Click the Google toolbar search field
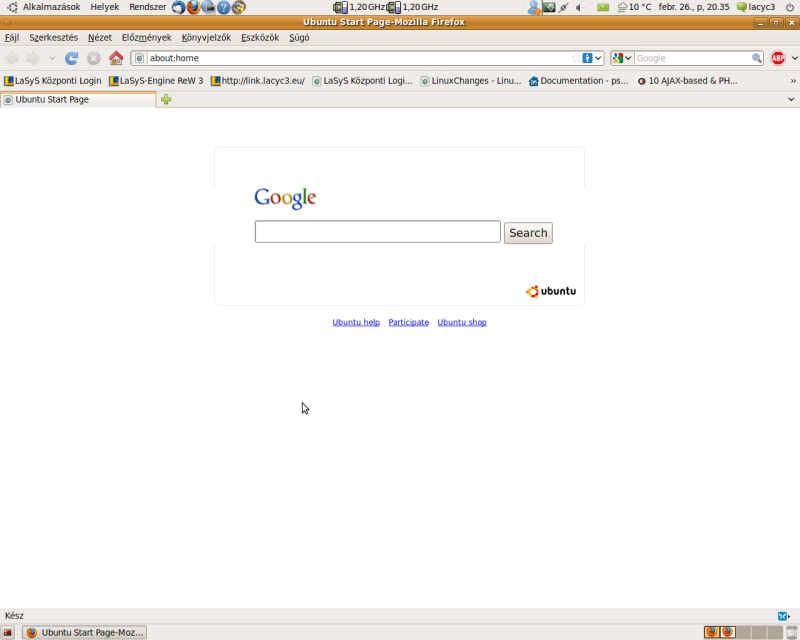 [x=693, y=58]
